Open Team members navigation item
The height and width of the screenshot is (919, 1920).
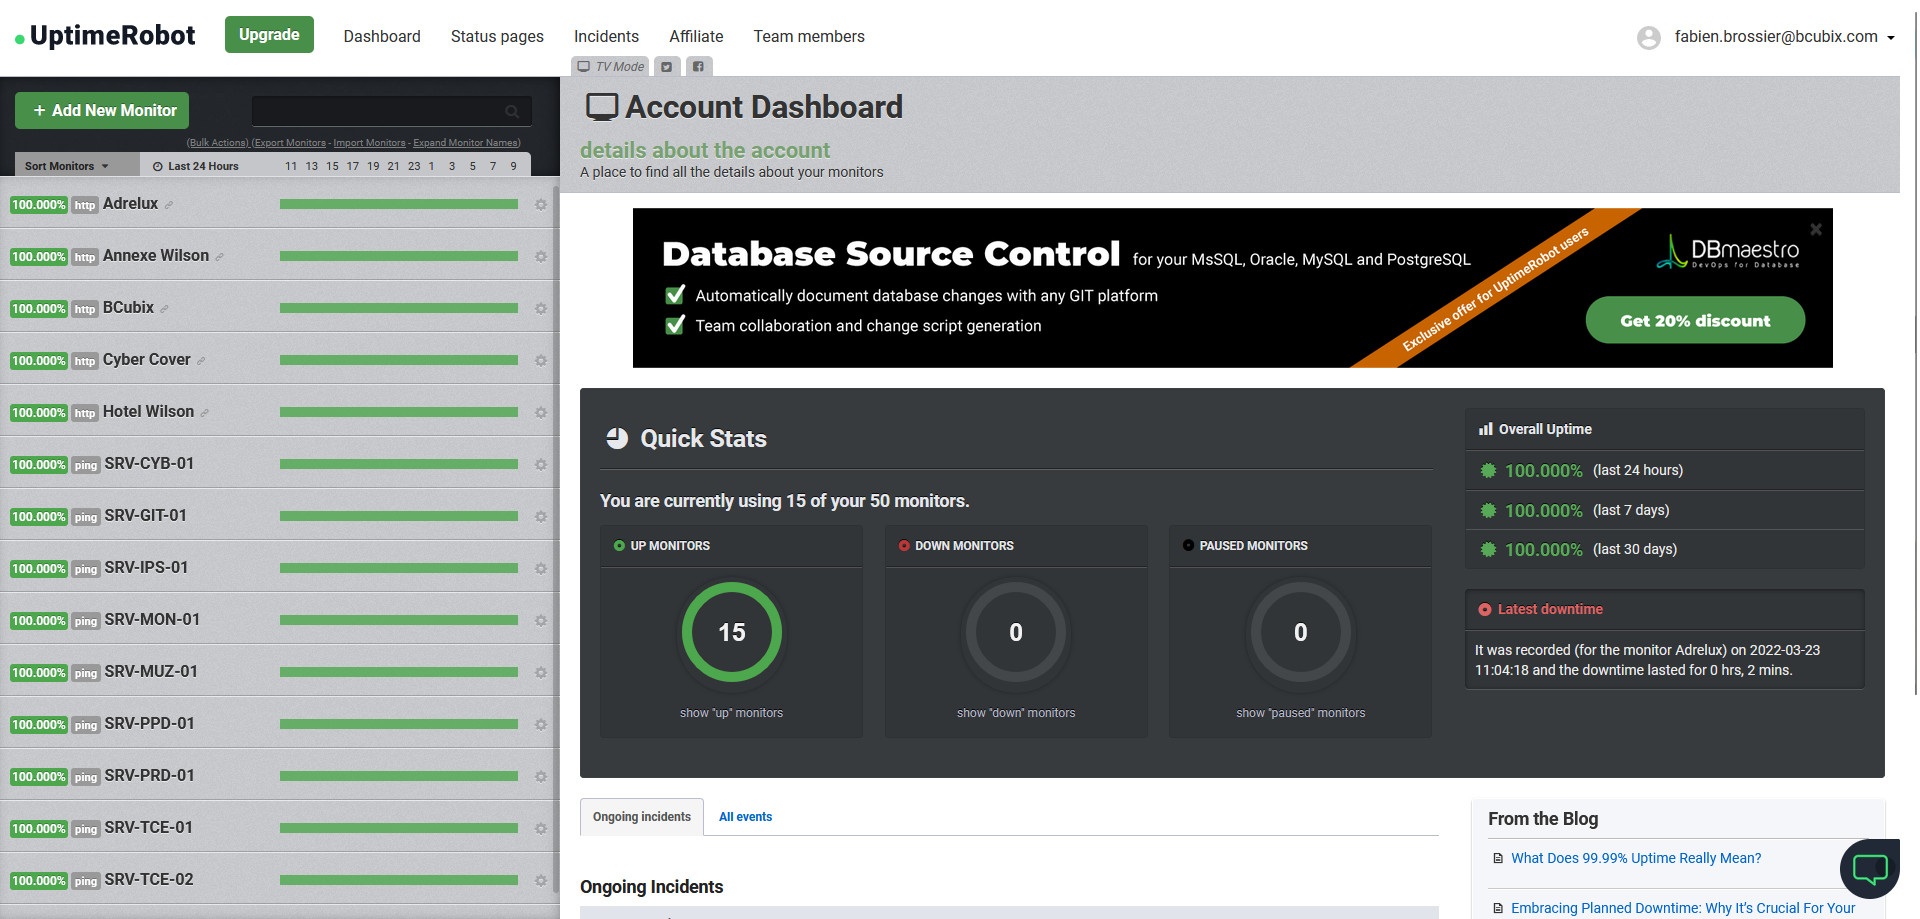pos(809,37)
